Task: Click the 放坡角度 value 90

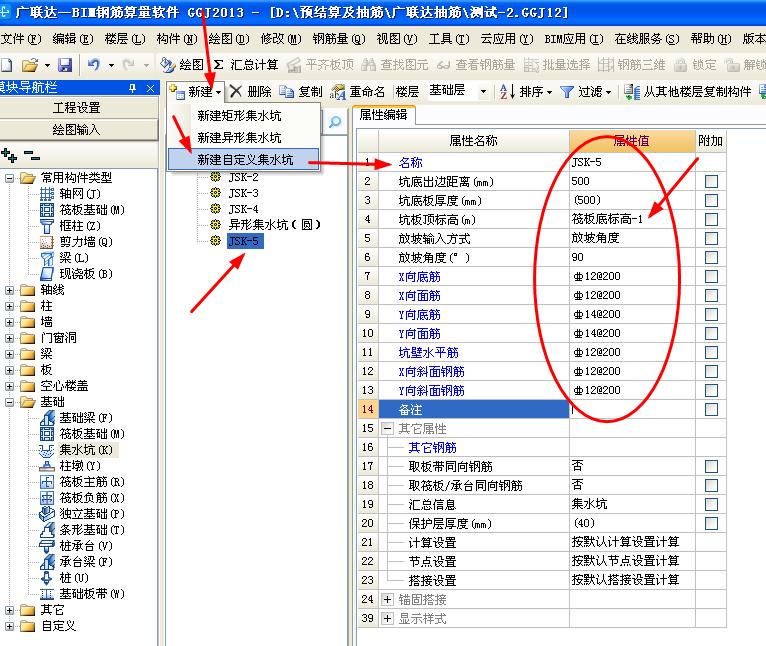Action: click(632, 258)
